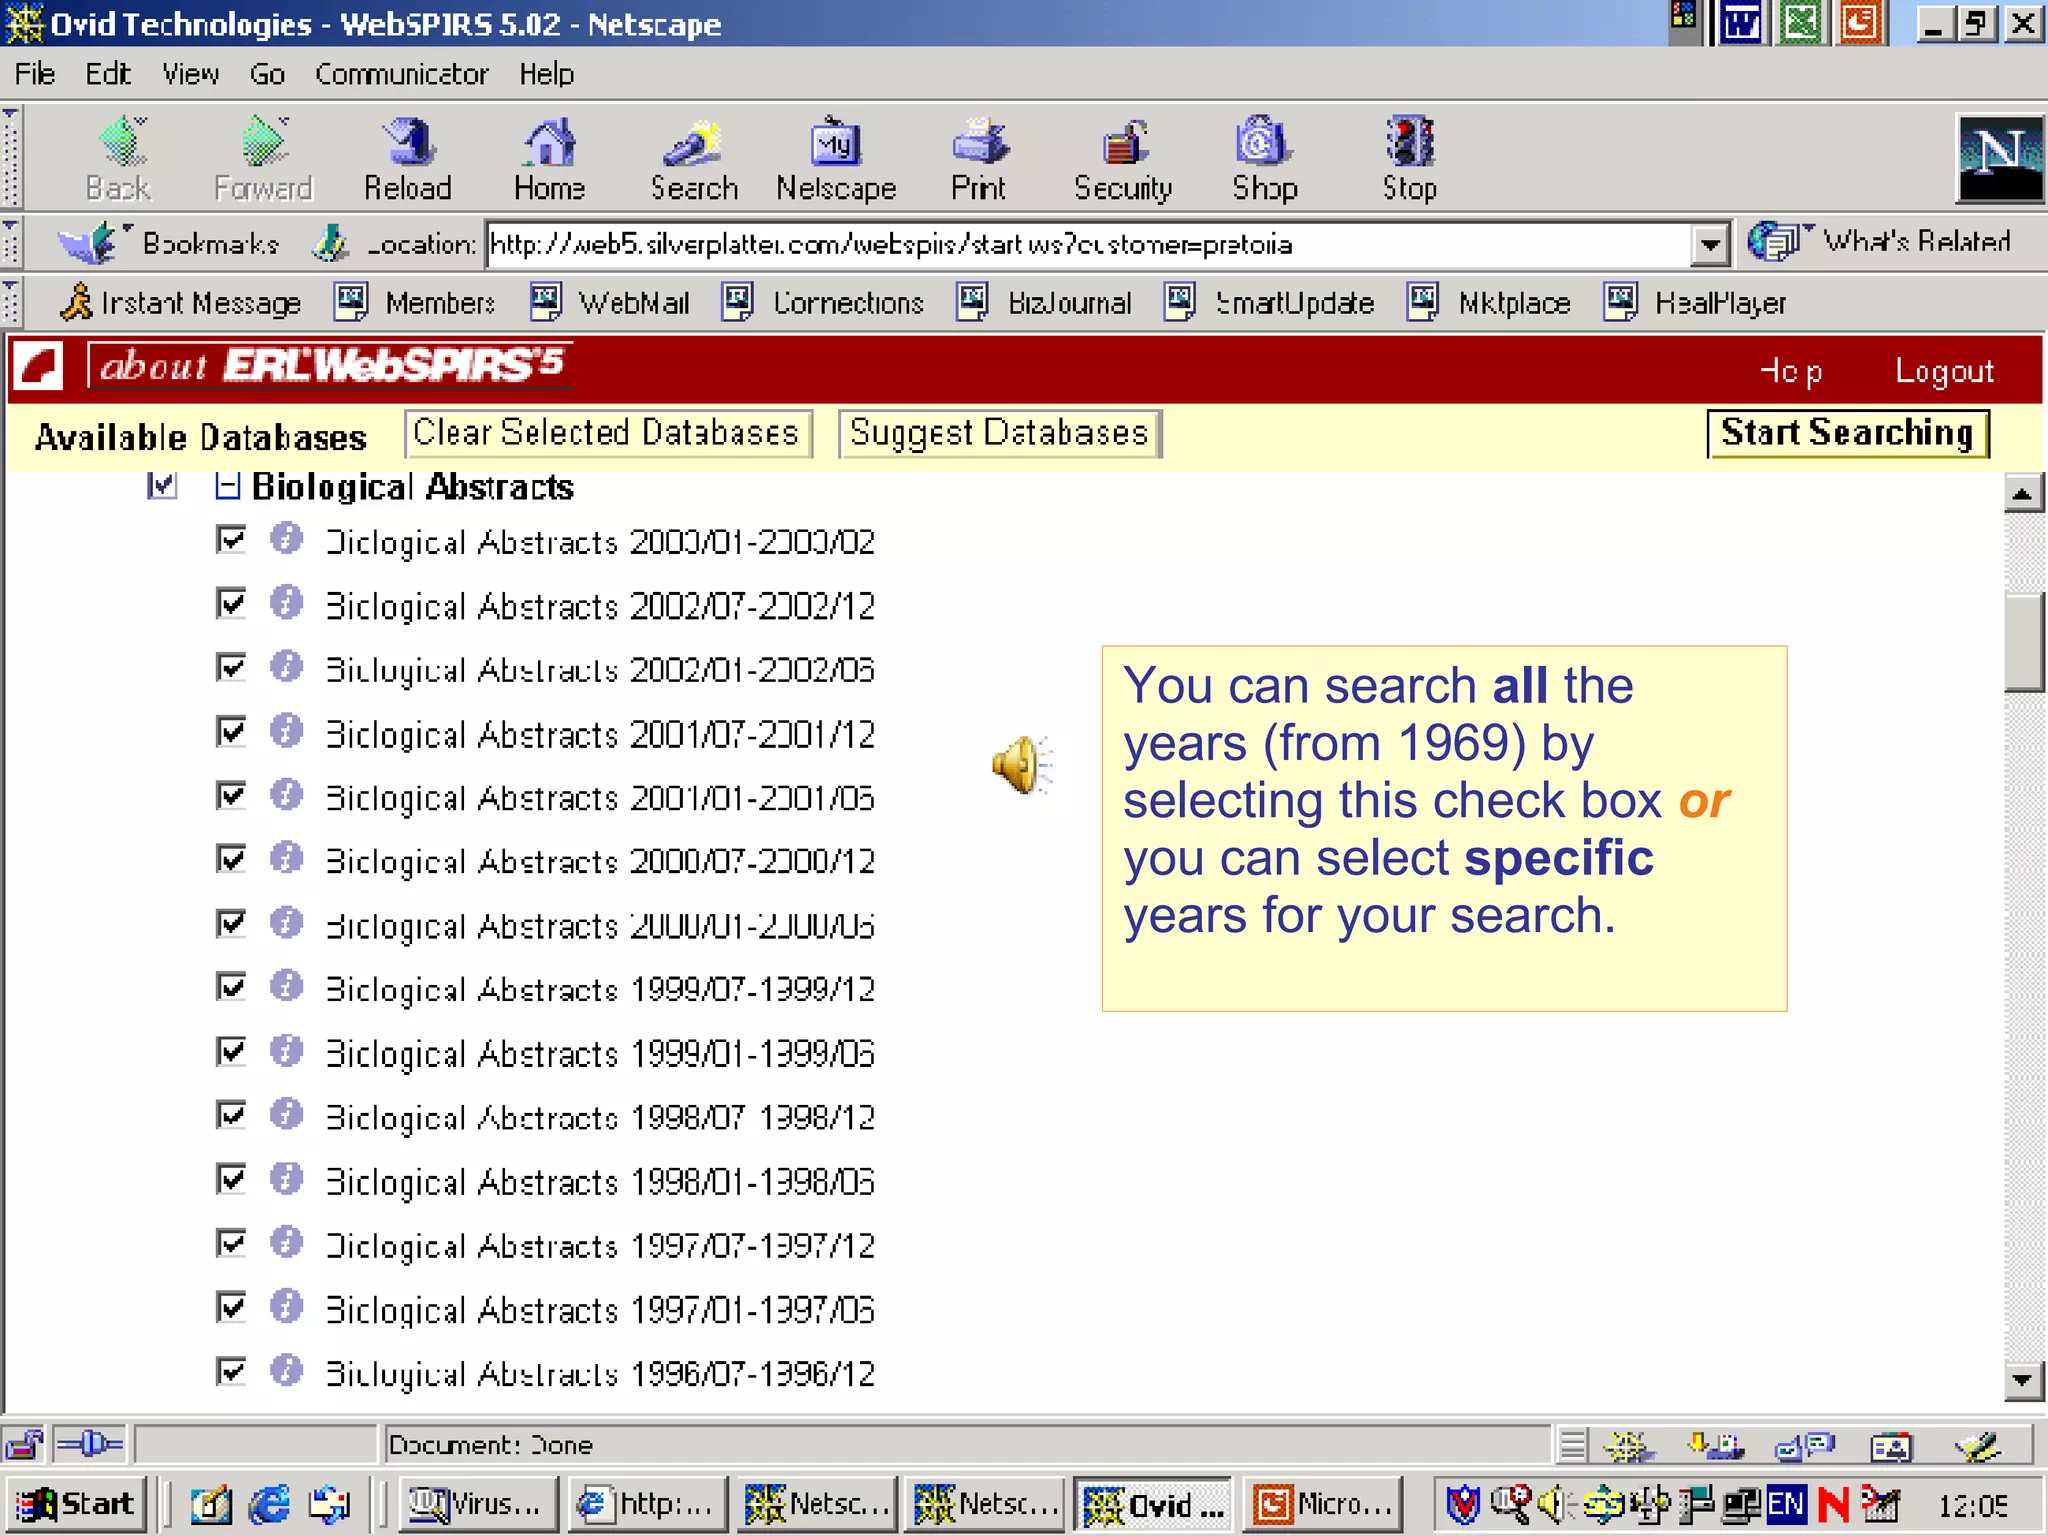Open the Go menu

click(x=267, y=74)
